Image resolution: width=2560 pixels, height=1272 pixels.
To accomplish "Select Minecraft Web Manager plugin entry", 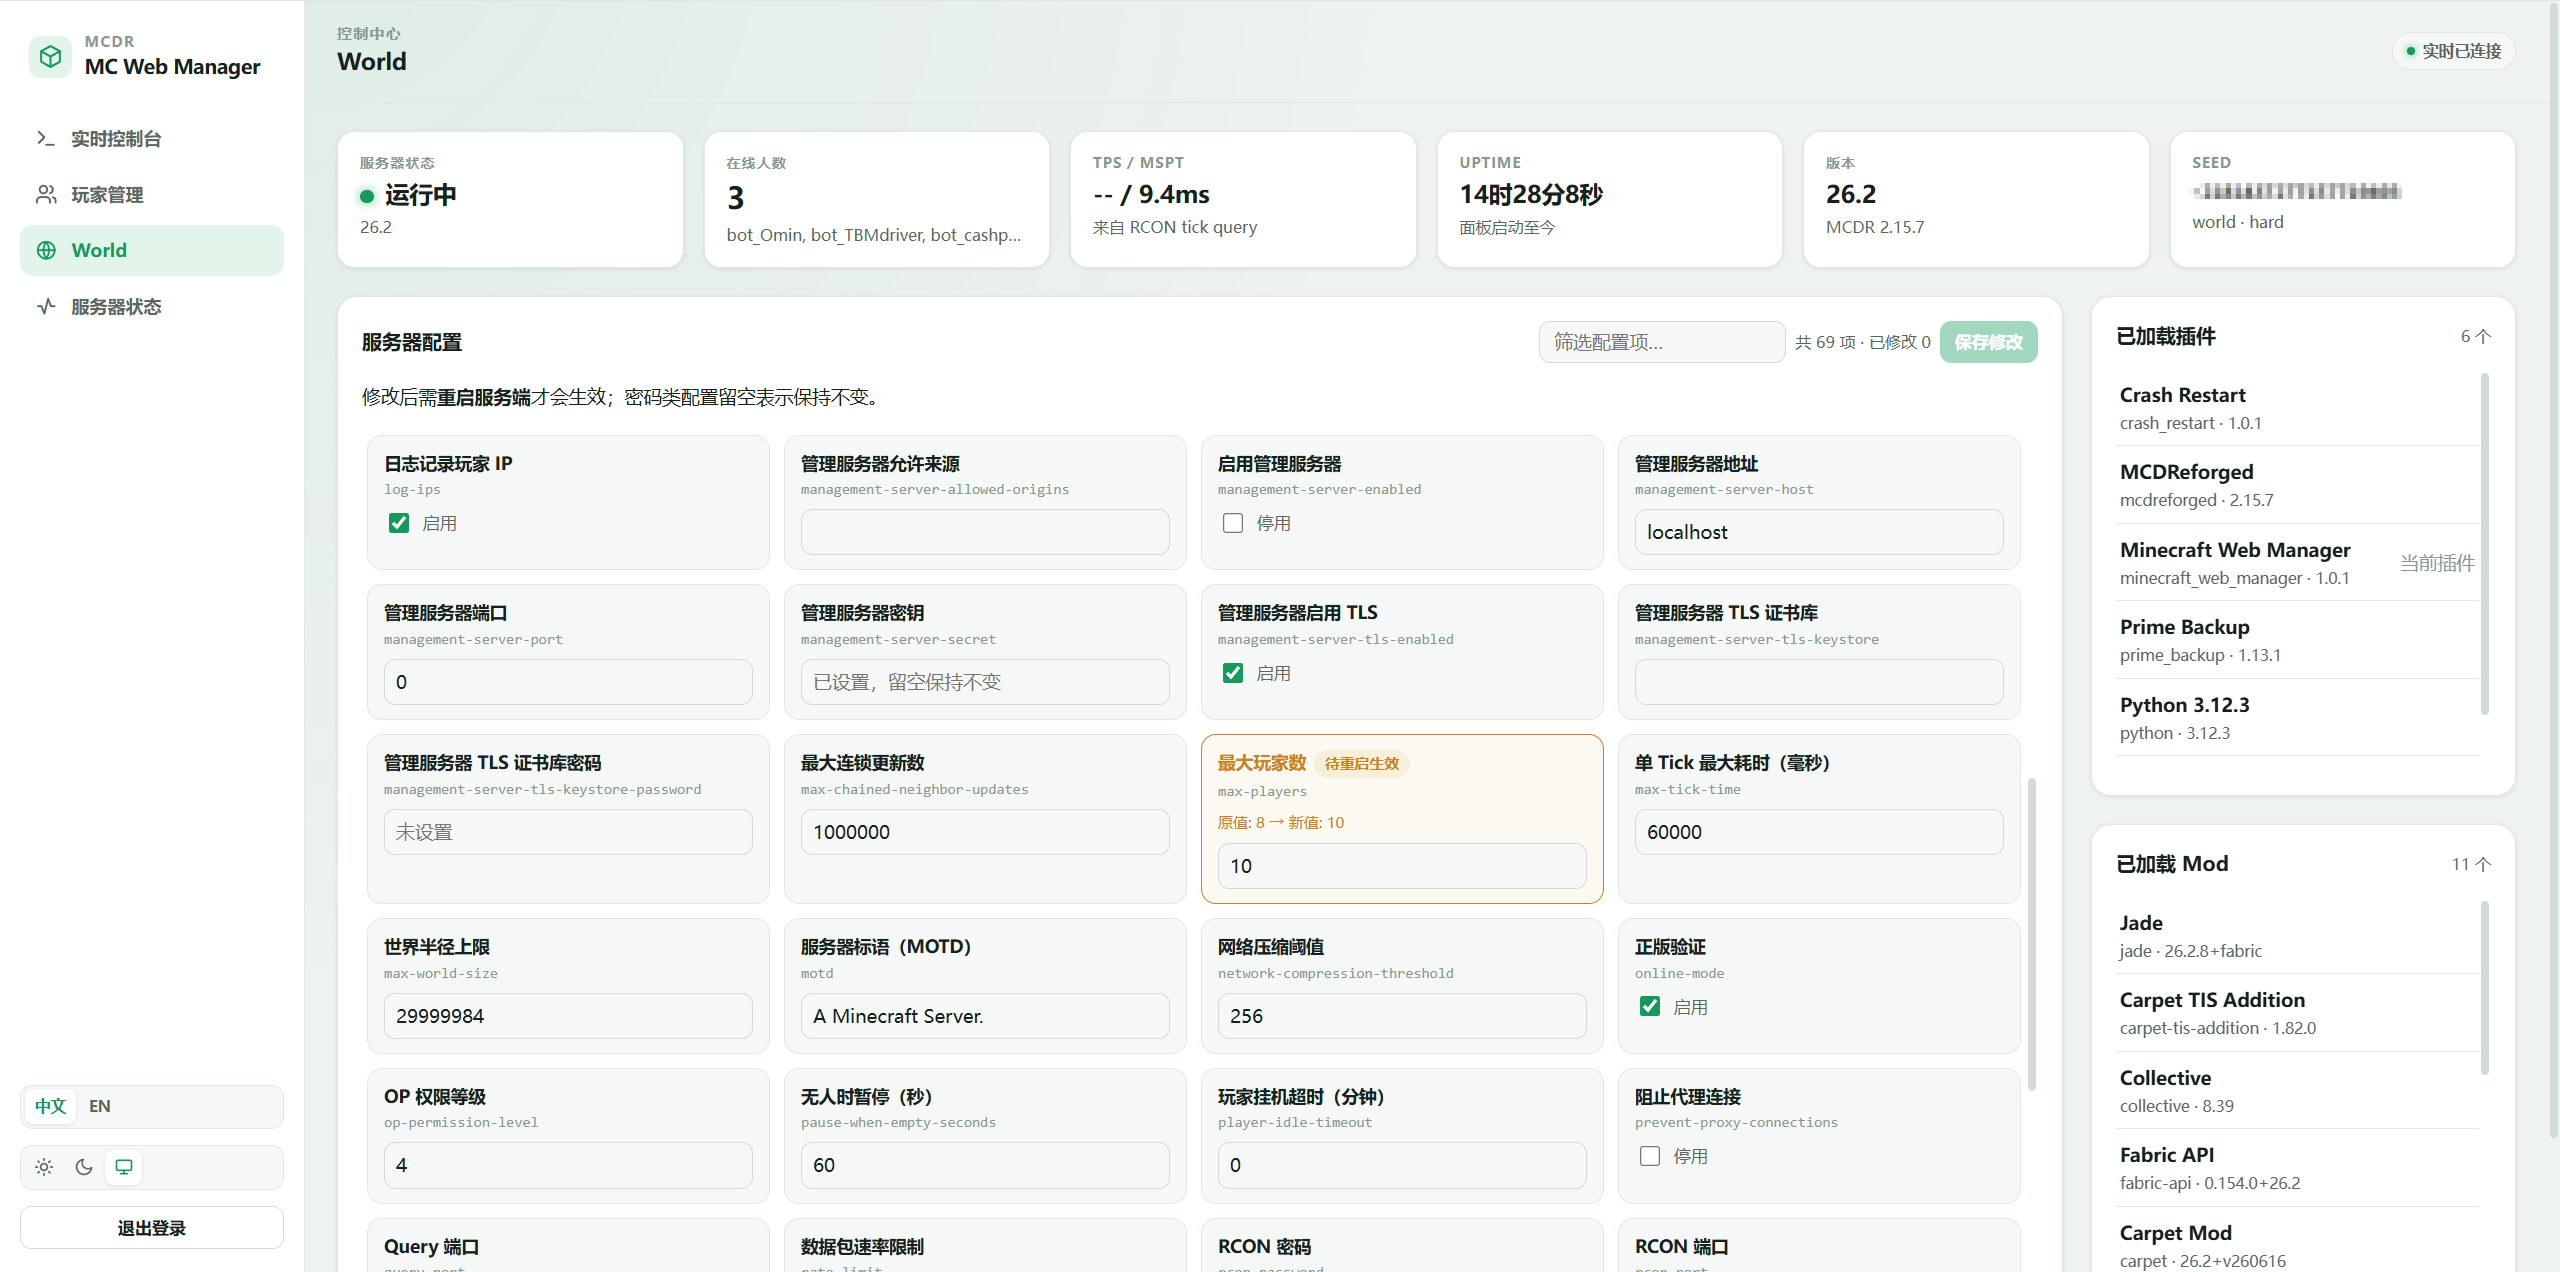I will click(x=2298, y=563).
